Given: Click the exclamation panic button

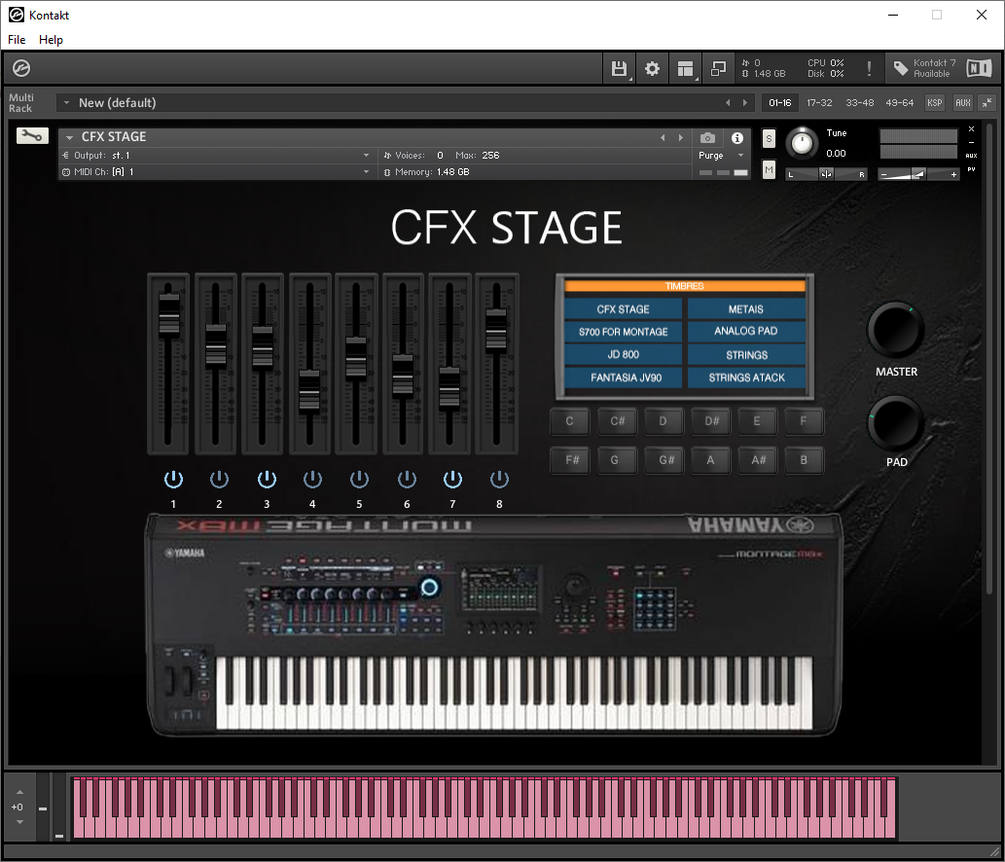Looking at the screenshot, I should 869,69.
